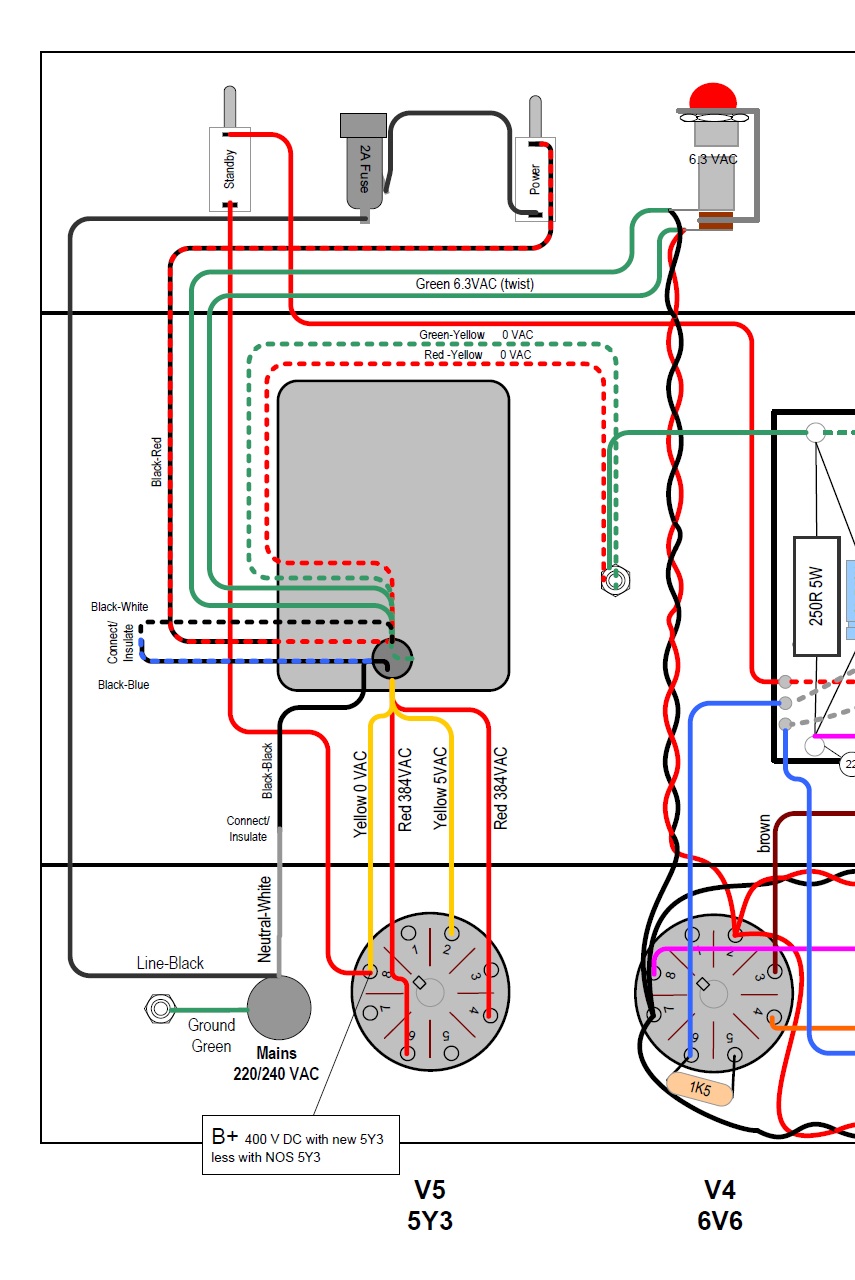Screen dimensions: 855x1280
Task: Select the Mains cable entry circle
Action: [x=279, y=1008]
